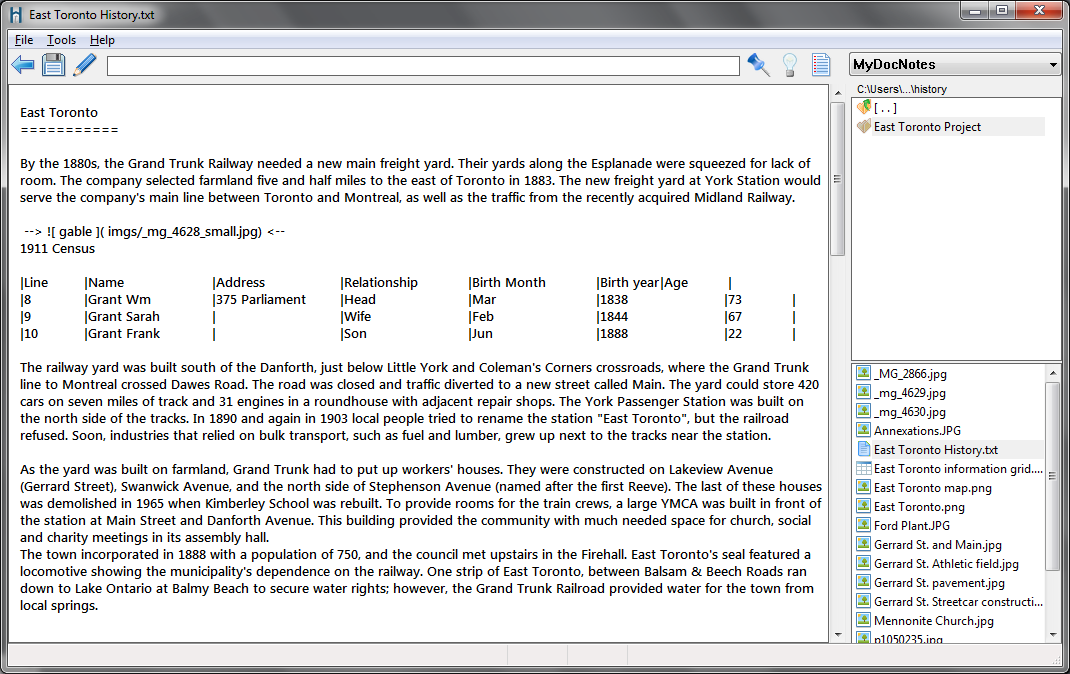Click the East Toronto Project folder icon
The image size is (1070, 674).
coord(864,126)
